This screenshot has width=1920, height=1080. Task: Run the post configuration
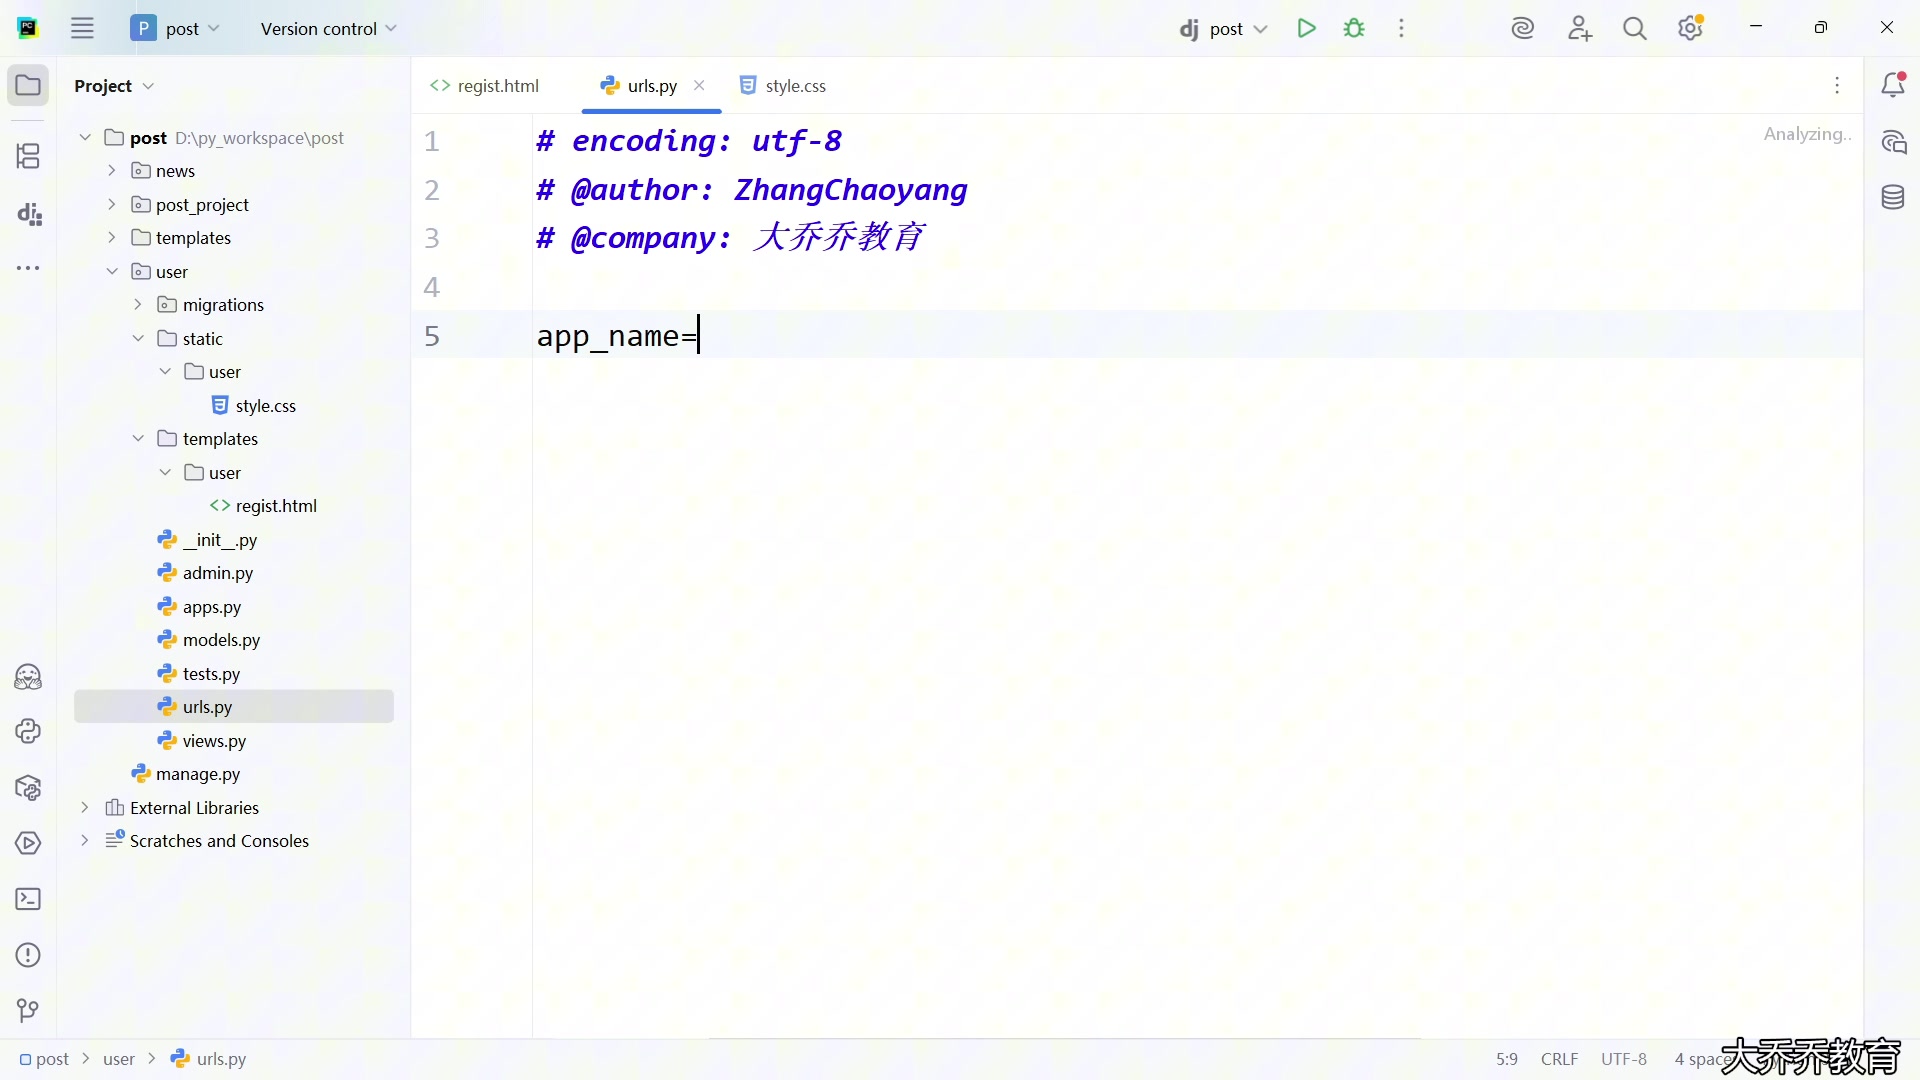(x=1306, y=28)
